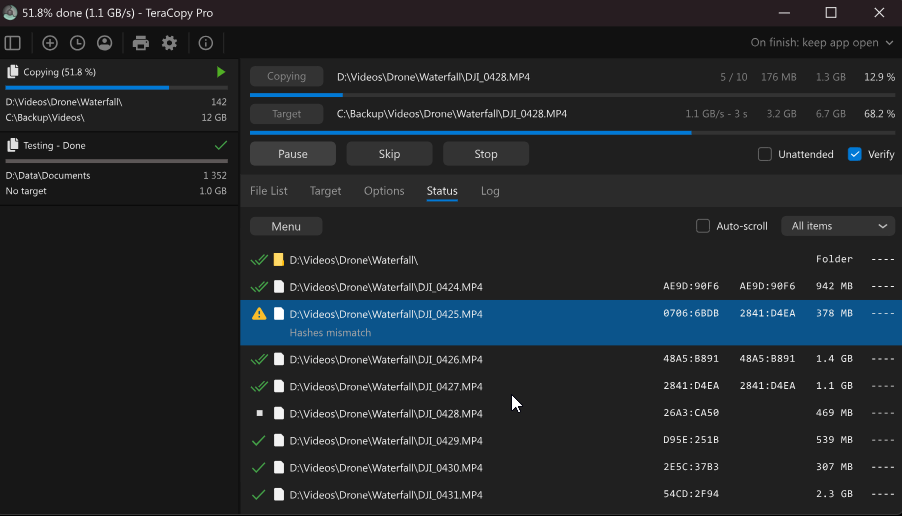Click the warning triangle on DJI_0425.MP4
The height and width of the screenshot is (516, 902).
(259, 314)
